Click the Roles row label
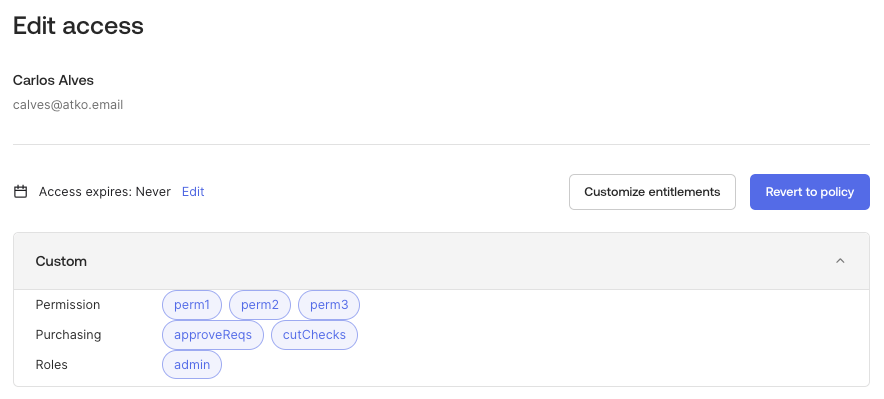The image size is (884, 399). (51, 365)
